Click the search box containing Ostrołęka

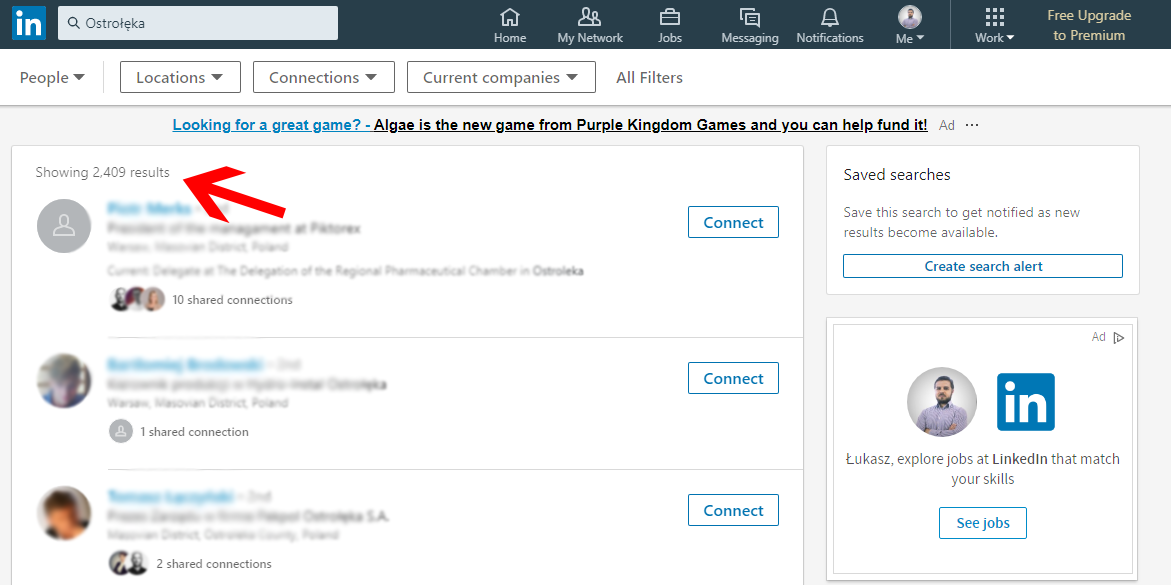click(x=198, y=23)
